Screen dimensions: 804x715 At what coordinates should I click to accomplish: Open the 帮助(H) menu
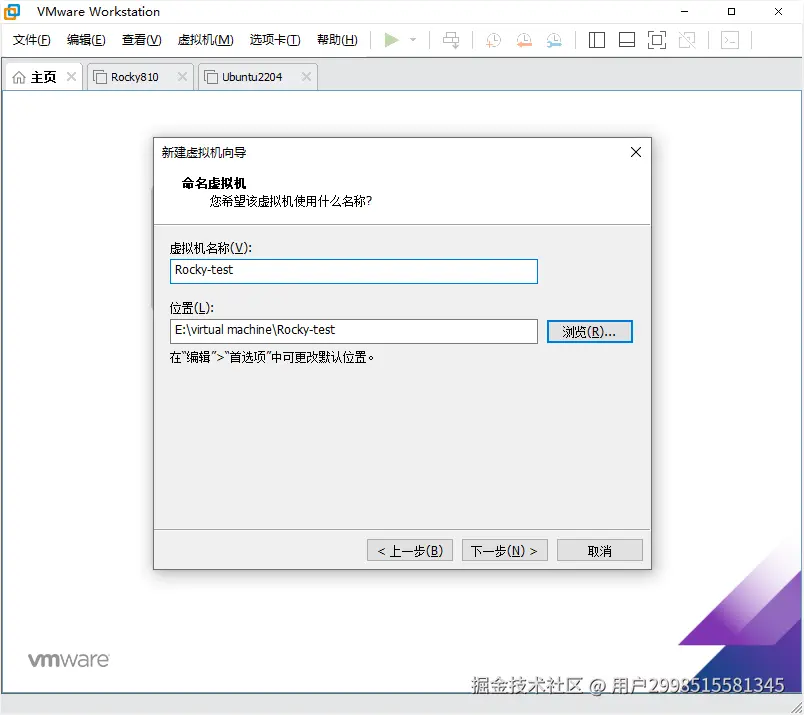(337, 39)
